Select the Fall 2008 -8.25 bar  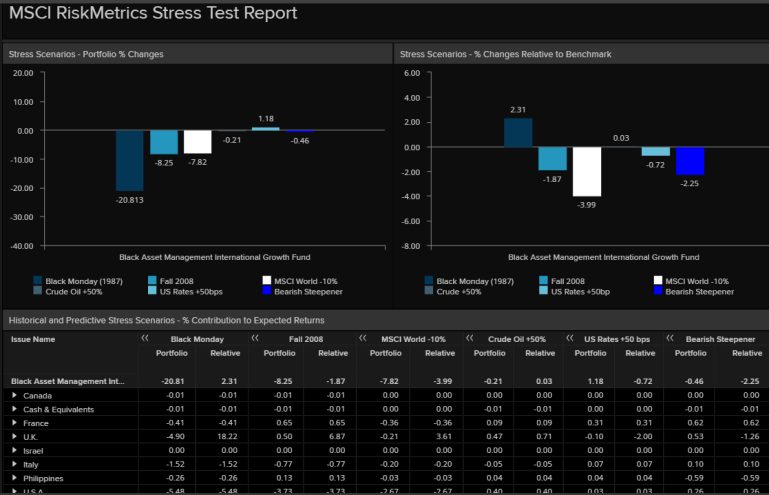click(164, 142)
